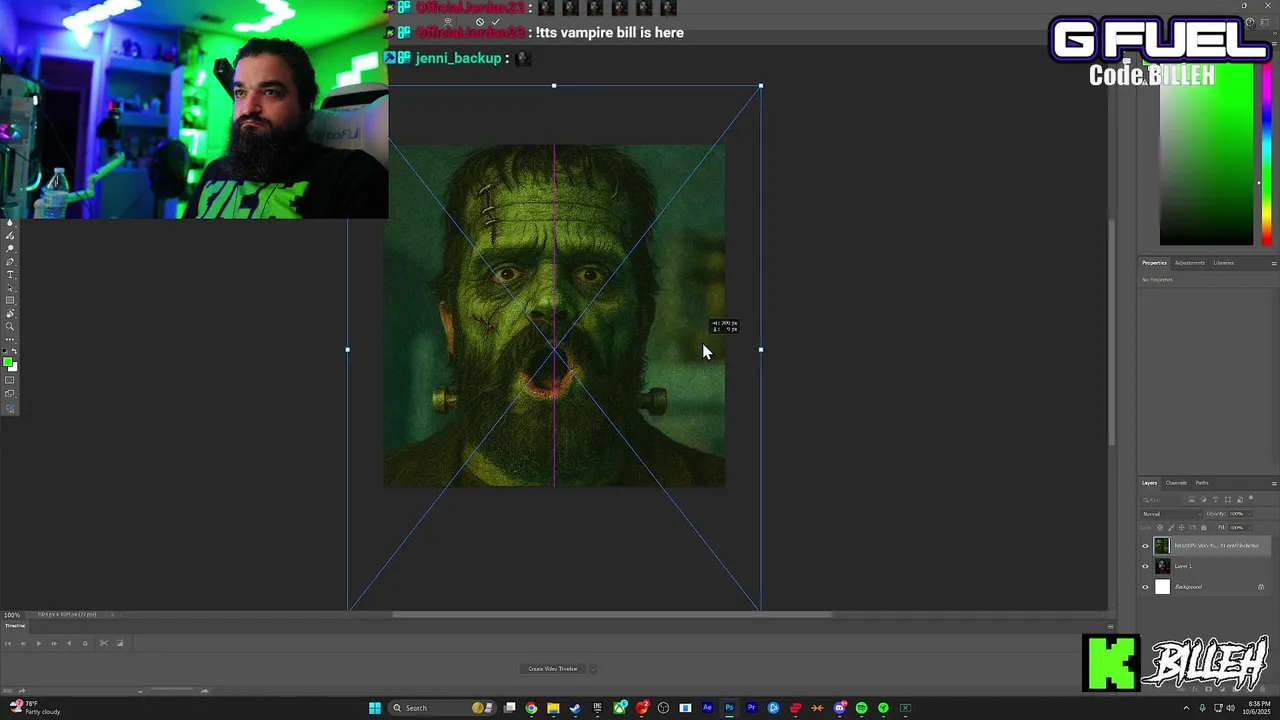Hide the top Frankenstein image layer
This screenshot has width=1280, height=720.
pos(1145,546)
